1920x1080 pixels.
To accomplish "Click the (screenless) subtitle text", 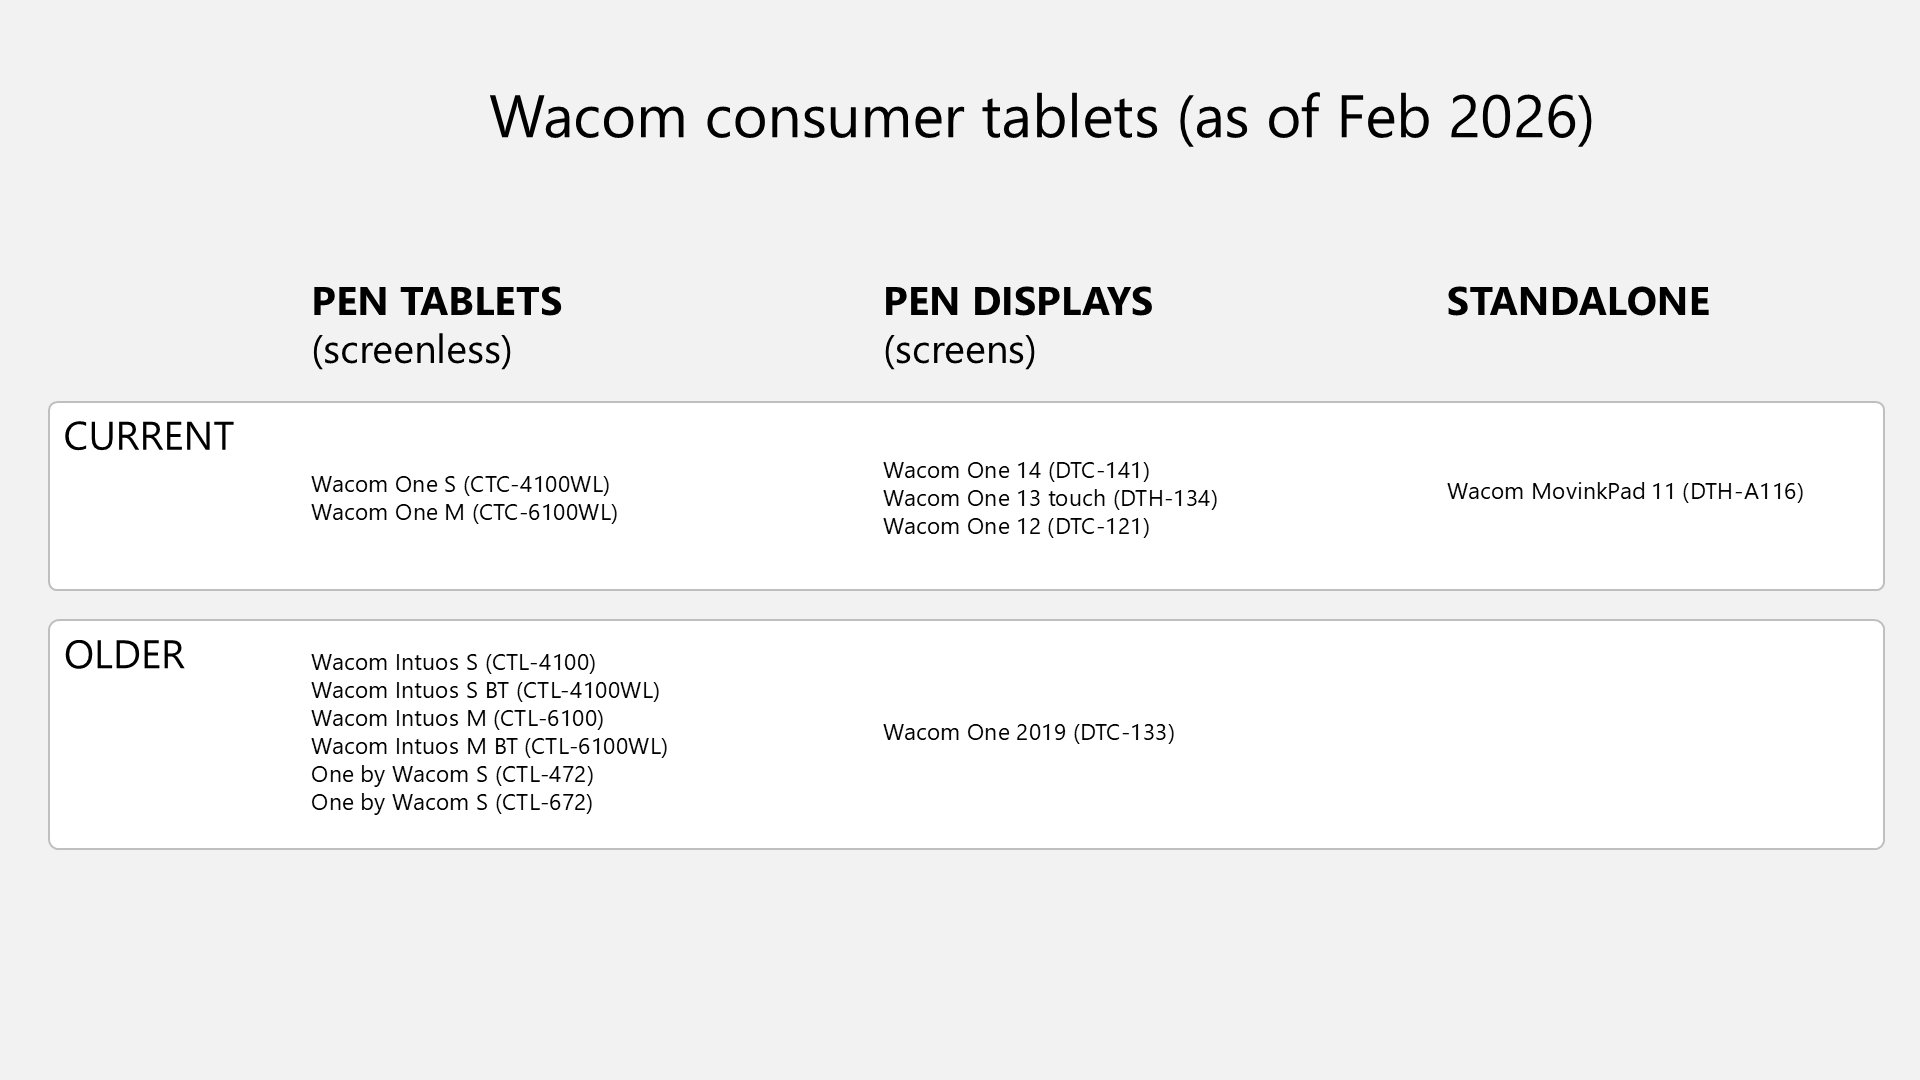I will click(411, 350).
